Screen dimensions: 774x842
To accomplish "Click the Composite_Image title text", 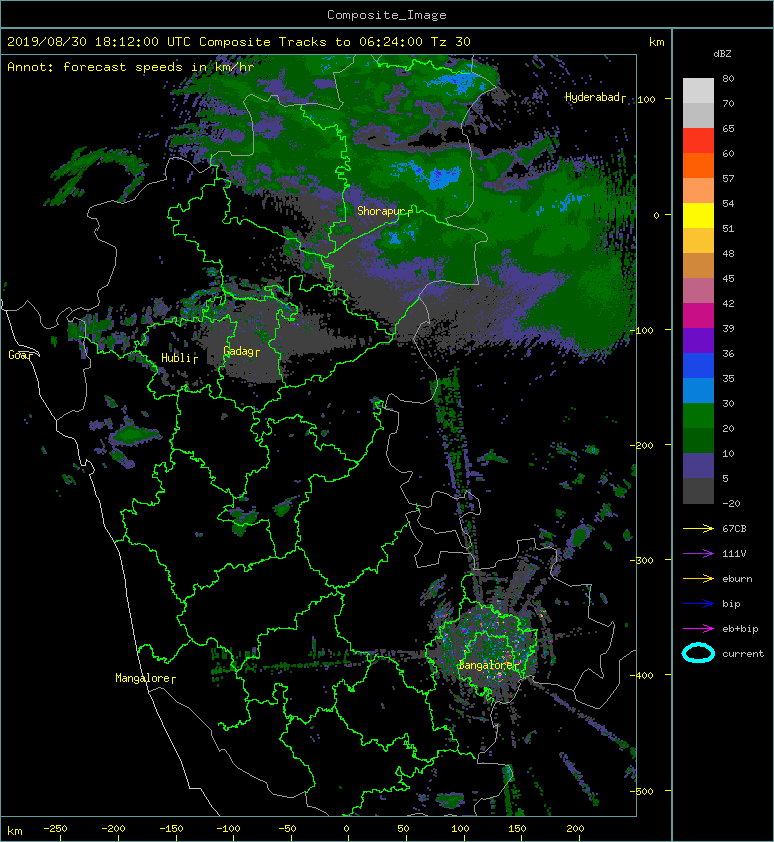I will pyautogui.click(x=387, y=15).
